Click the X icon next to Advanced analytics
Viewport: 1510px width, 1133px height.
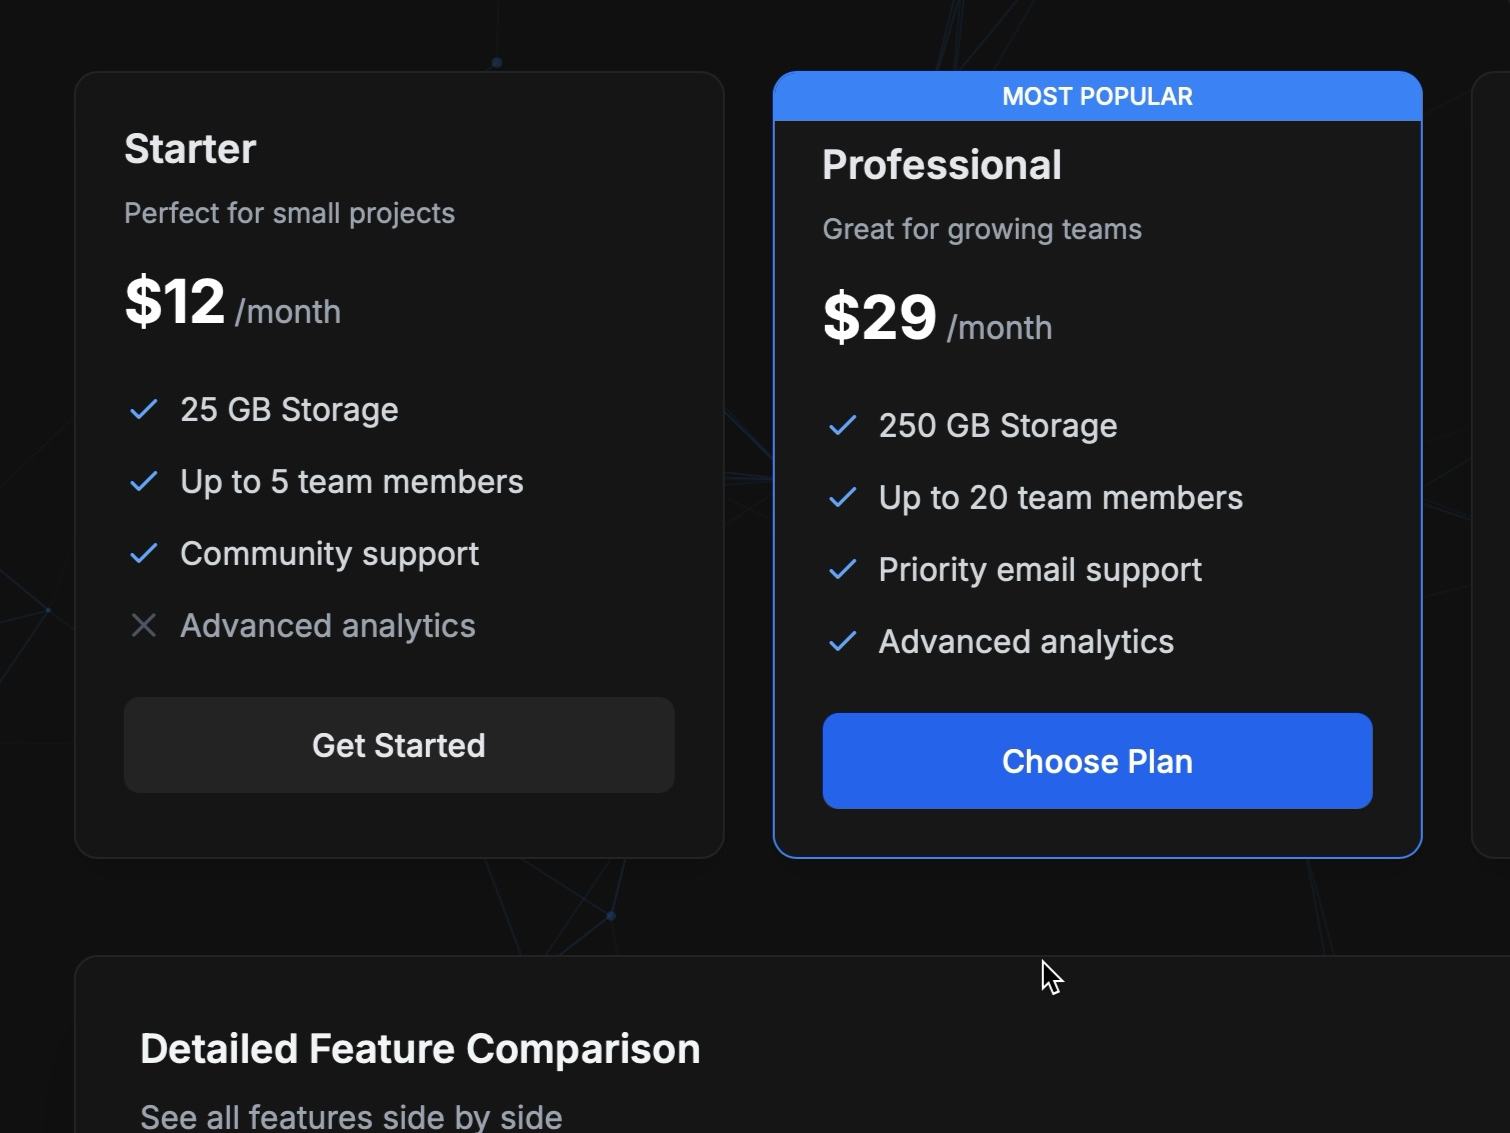pyautogui.click(x=143, y=625)
